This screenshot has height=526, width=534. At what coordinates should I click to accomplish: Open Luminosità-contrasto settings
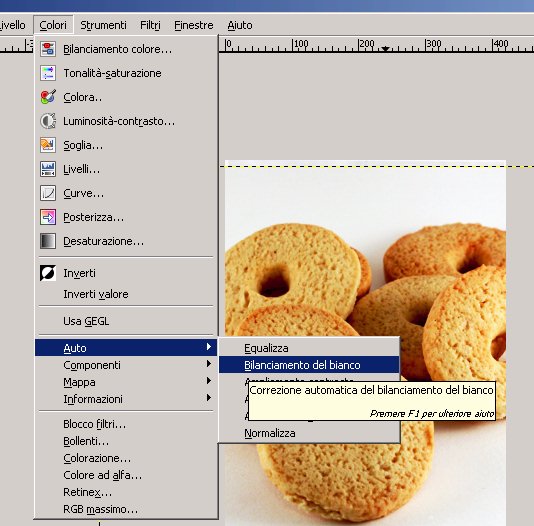[x=126, y=121]
